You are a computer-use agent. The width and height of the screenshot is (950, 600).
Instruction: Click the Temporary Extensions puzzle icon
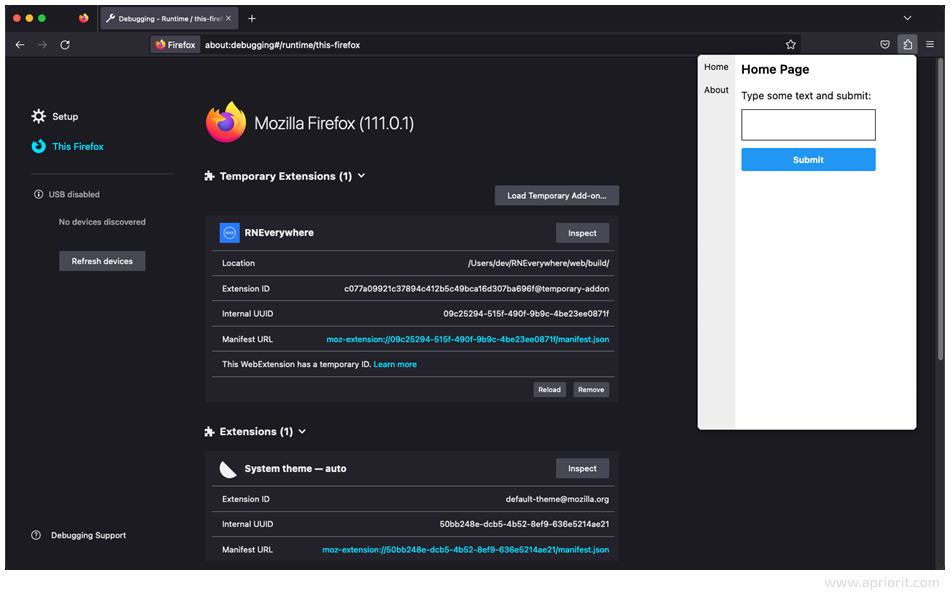point(210,176)
